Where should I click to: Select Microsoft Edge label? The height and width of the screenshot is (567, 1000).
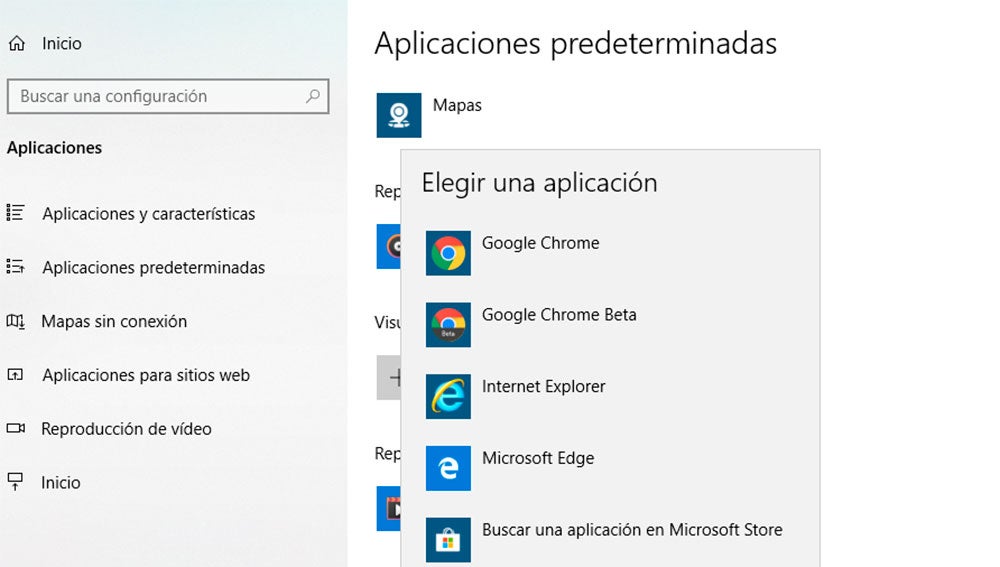point(538,458)
